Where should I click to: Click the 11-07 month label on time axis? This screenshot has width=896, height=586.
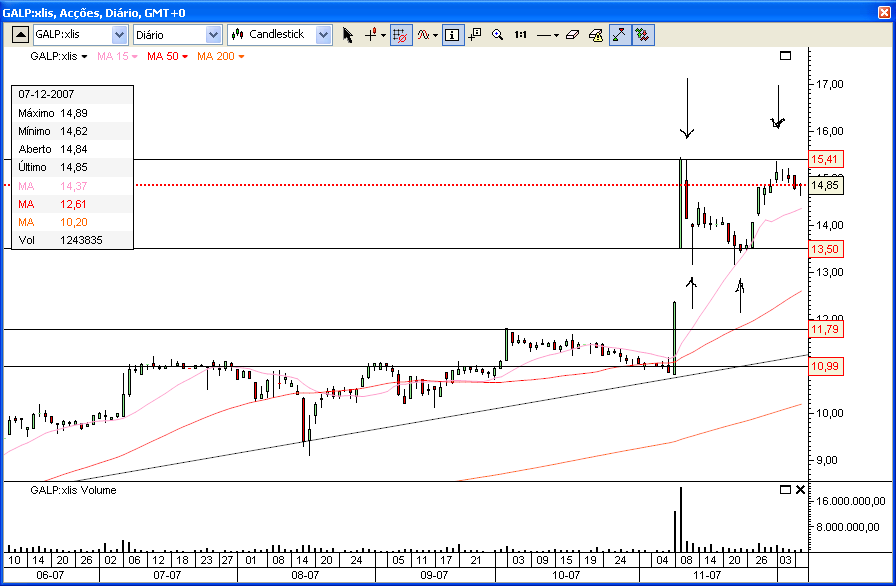(x=707, y=575)
